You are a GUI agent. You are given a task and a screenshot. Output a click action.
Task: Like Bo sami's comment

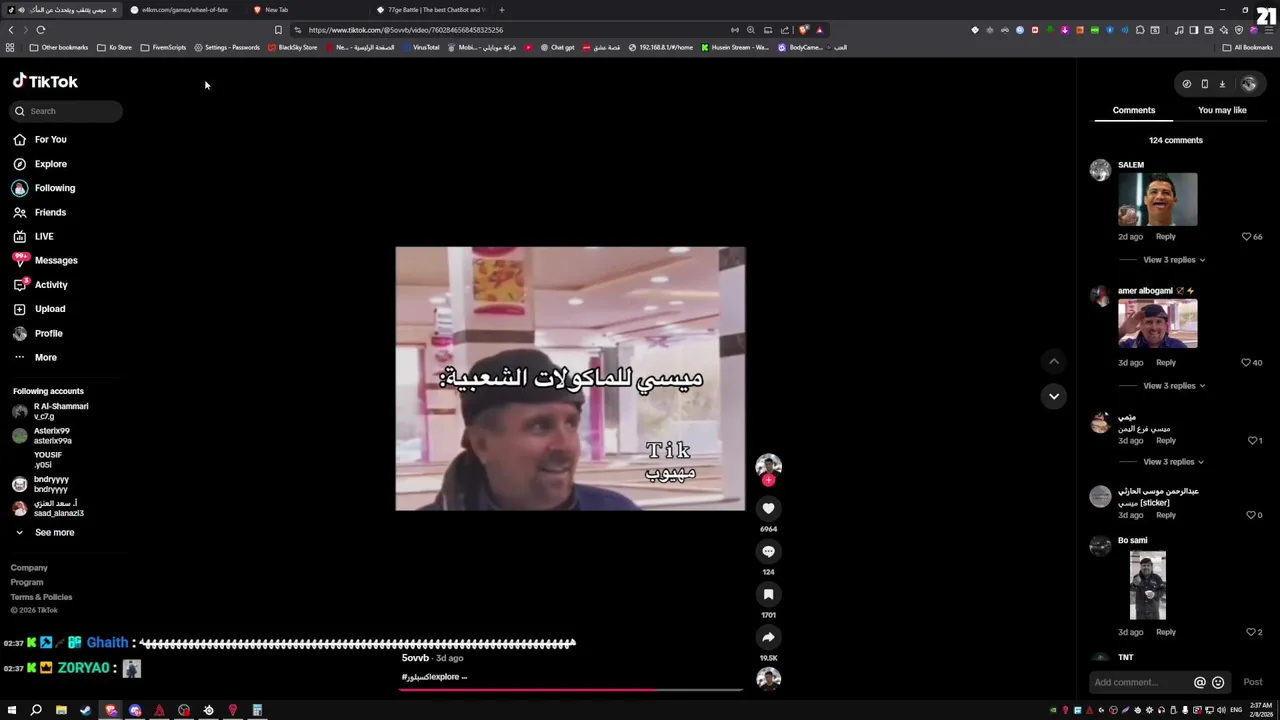(x=1250, y=632)
